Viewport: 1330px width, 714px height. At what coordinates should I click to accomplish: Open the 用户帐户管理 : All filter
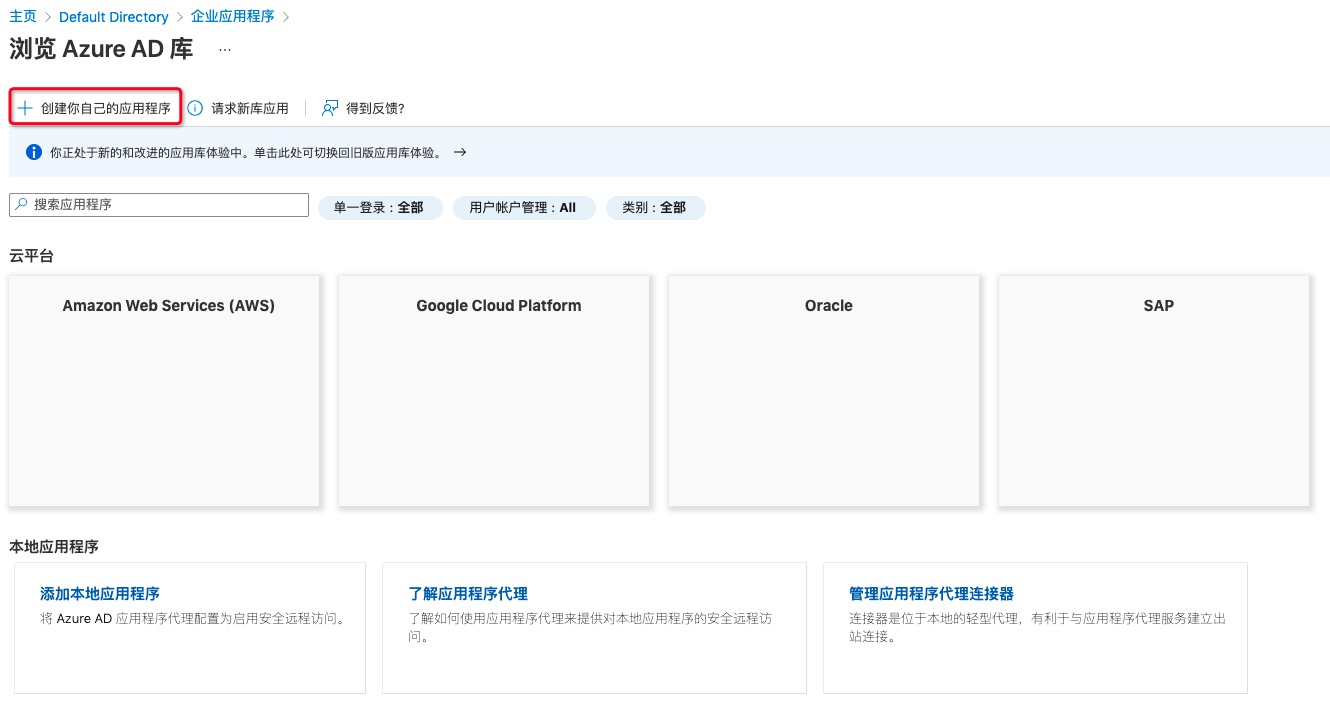coord(524,208)
